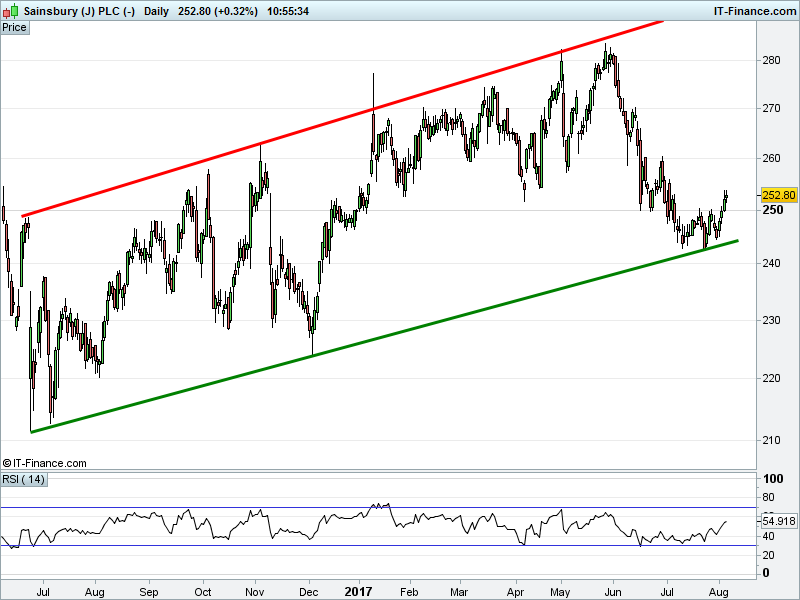Open the RSI ( 14) indicator label

[x=23, y=479]
